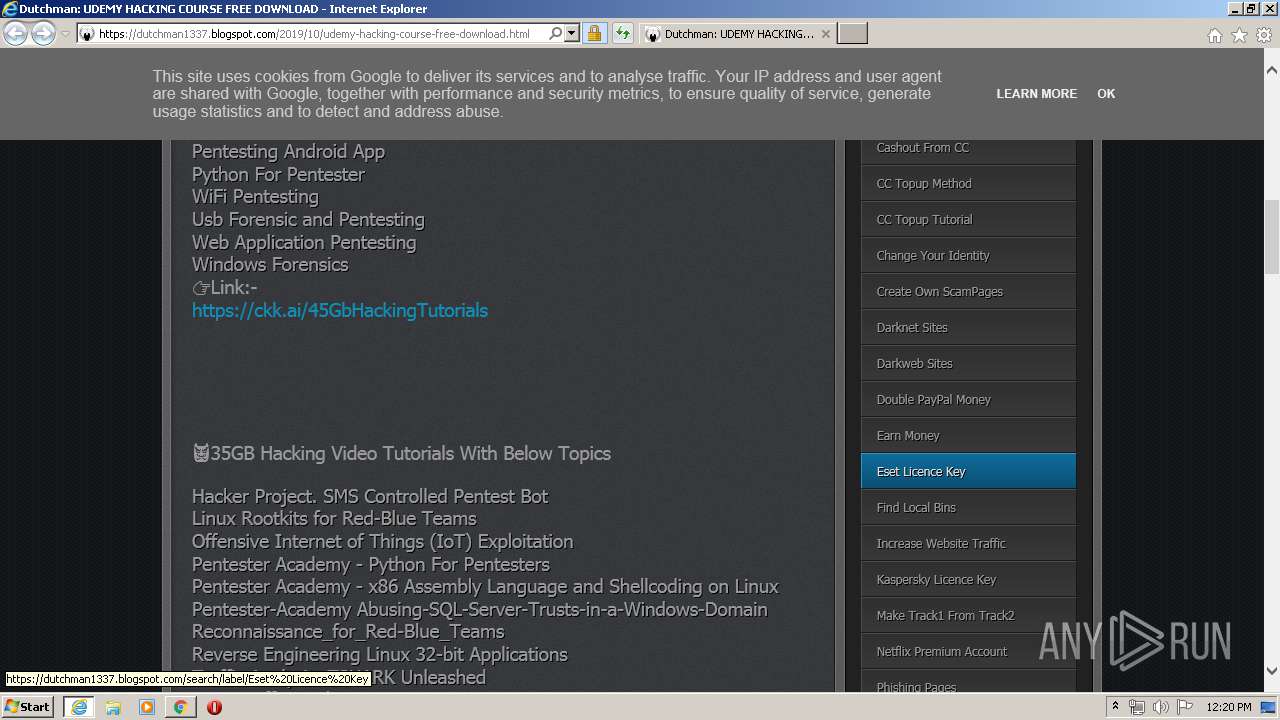
Task: Open the Windows Start button
Action: [x=28, y=707]
